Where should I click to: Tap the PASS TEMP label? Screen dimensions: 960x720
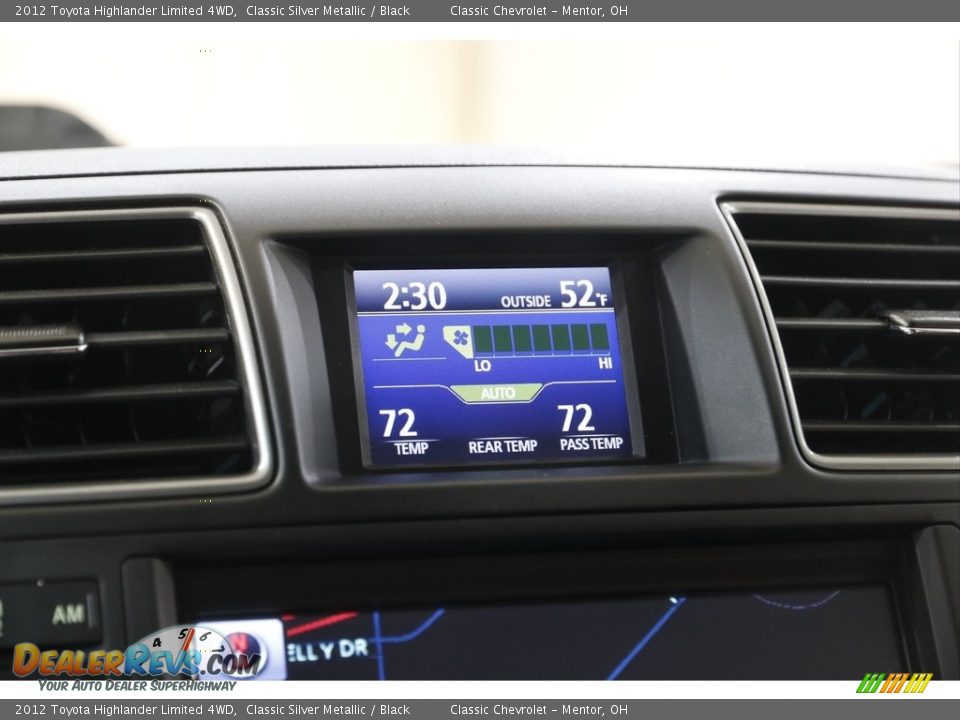[x=591, y=444]
